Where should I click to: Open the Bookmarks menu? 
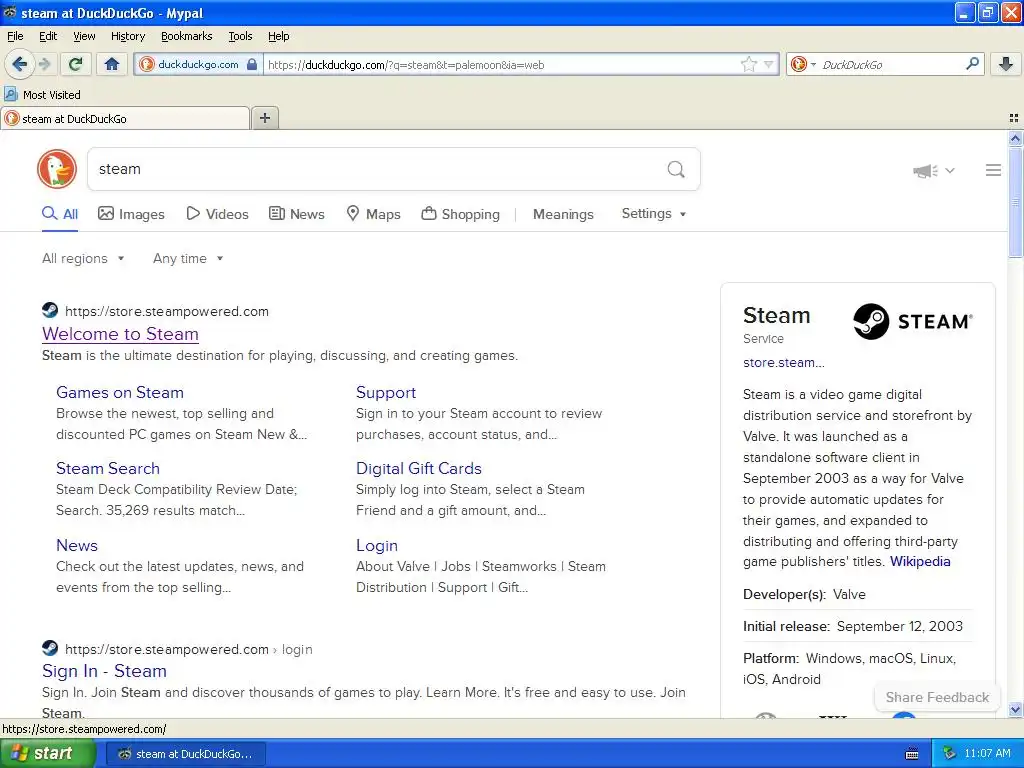tap(186, 37)
